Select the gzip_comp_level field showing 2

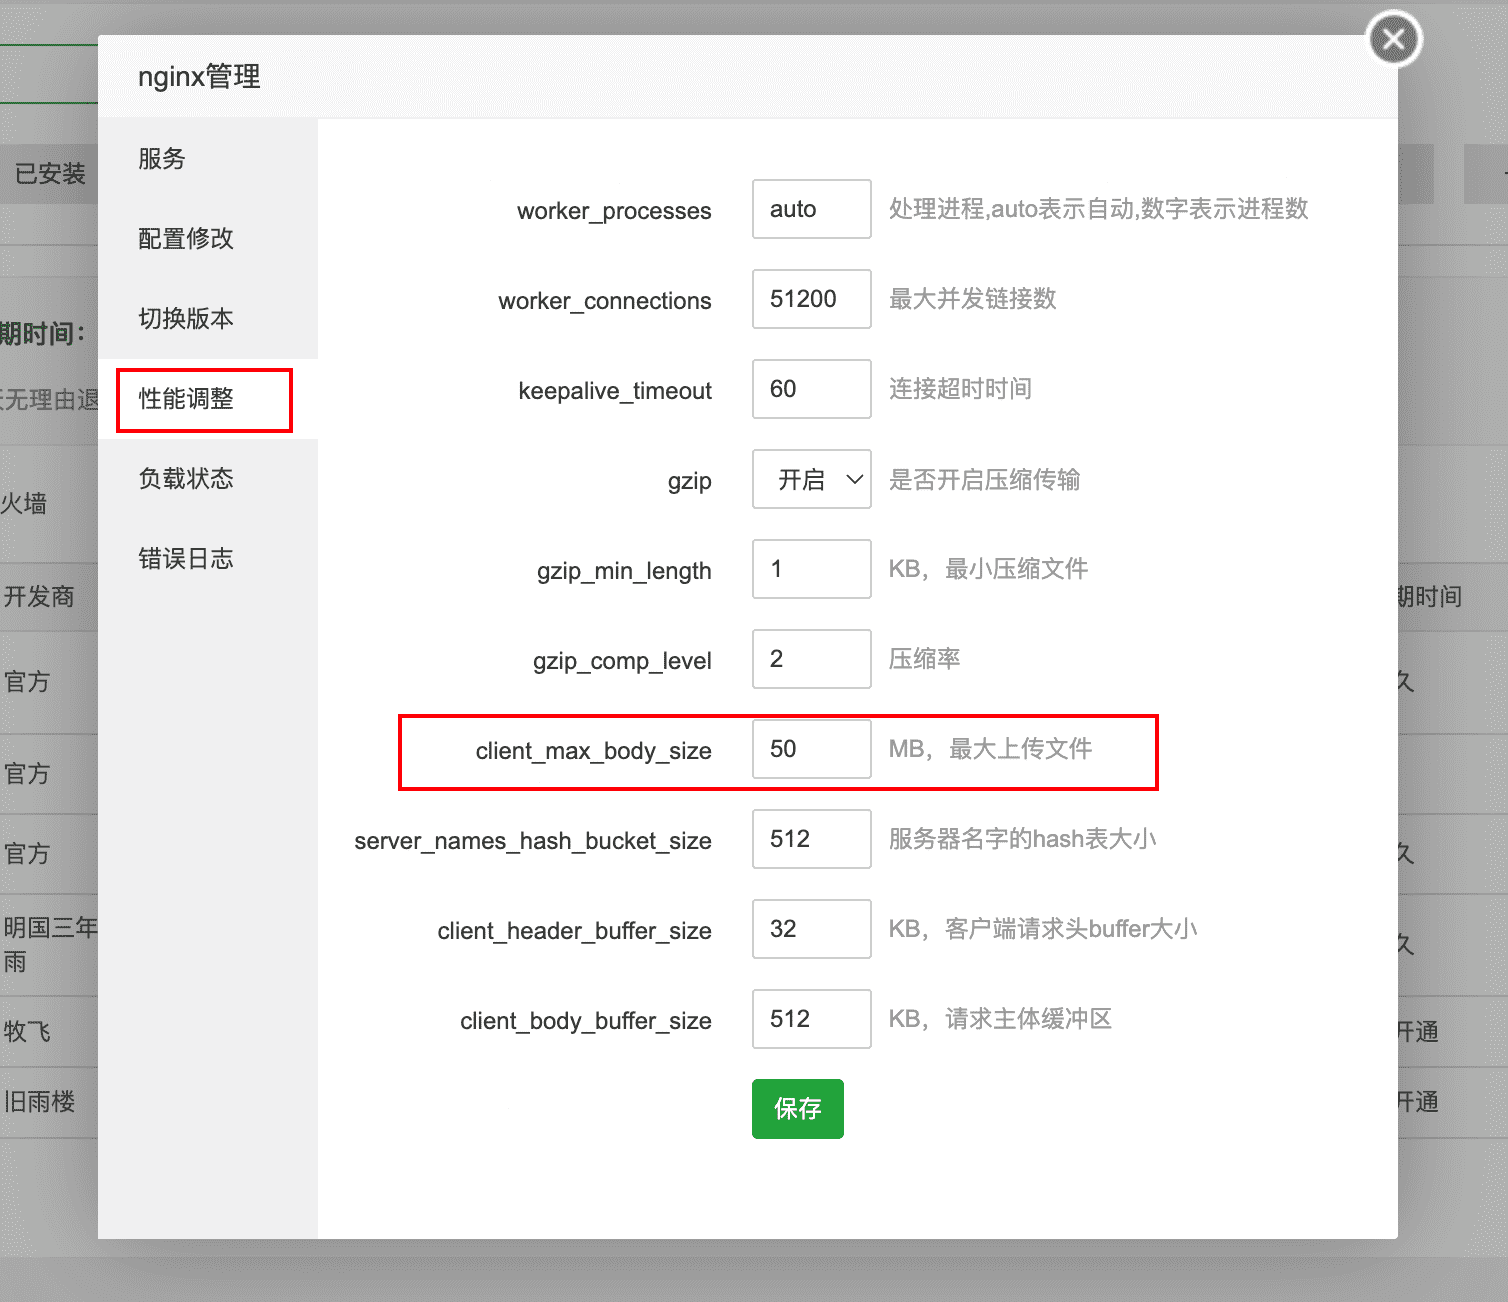811,659
